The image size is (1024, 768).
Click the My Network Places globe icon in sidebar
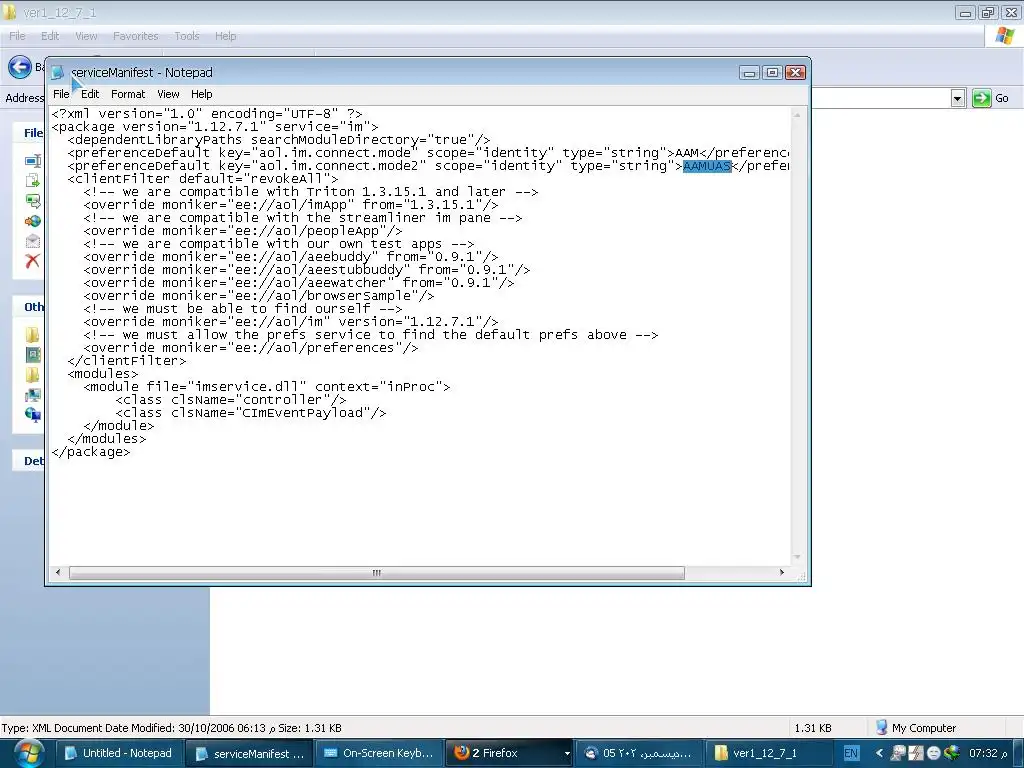(x=33, y=414)
